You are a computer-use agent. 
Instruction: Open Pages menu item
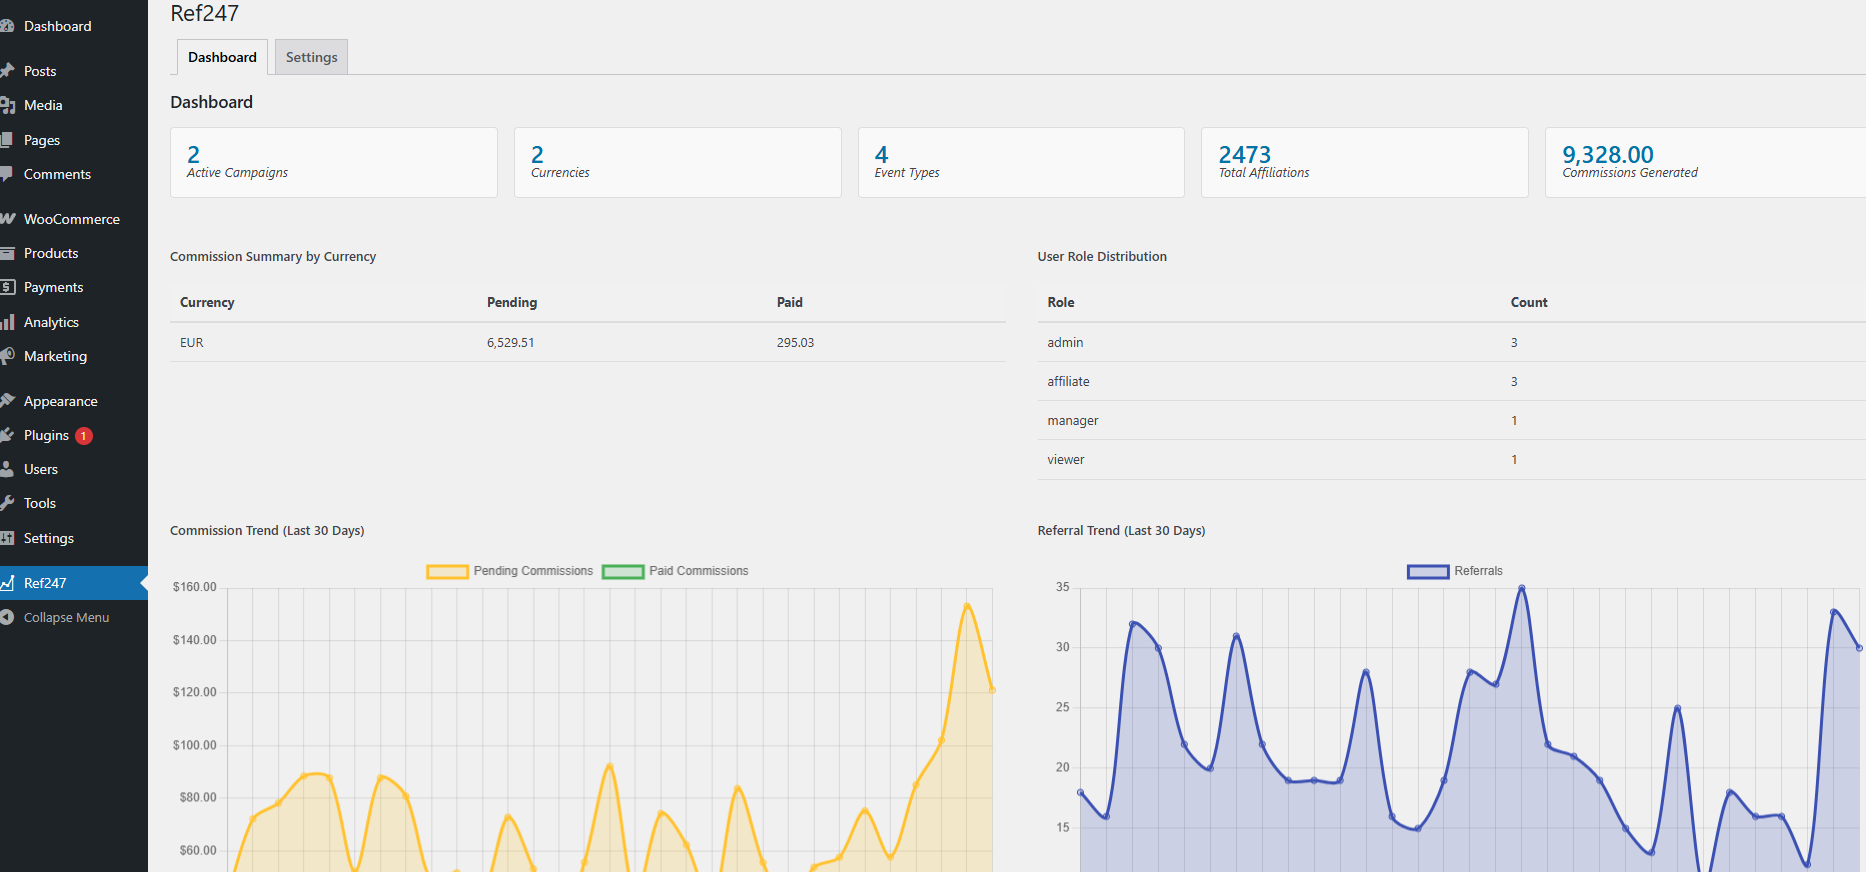(x=74, y=140)
